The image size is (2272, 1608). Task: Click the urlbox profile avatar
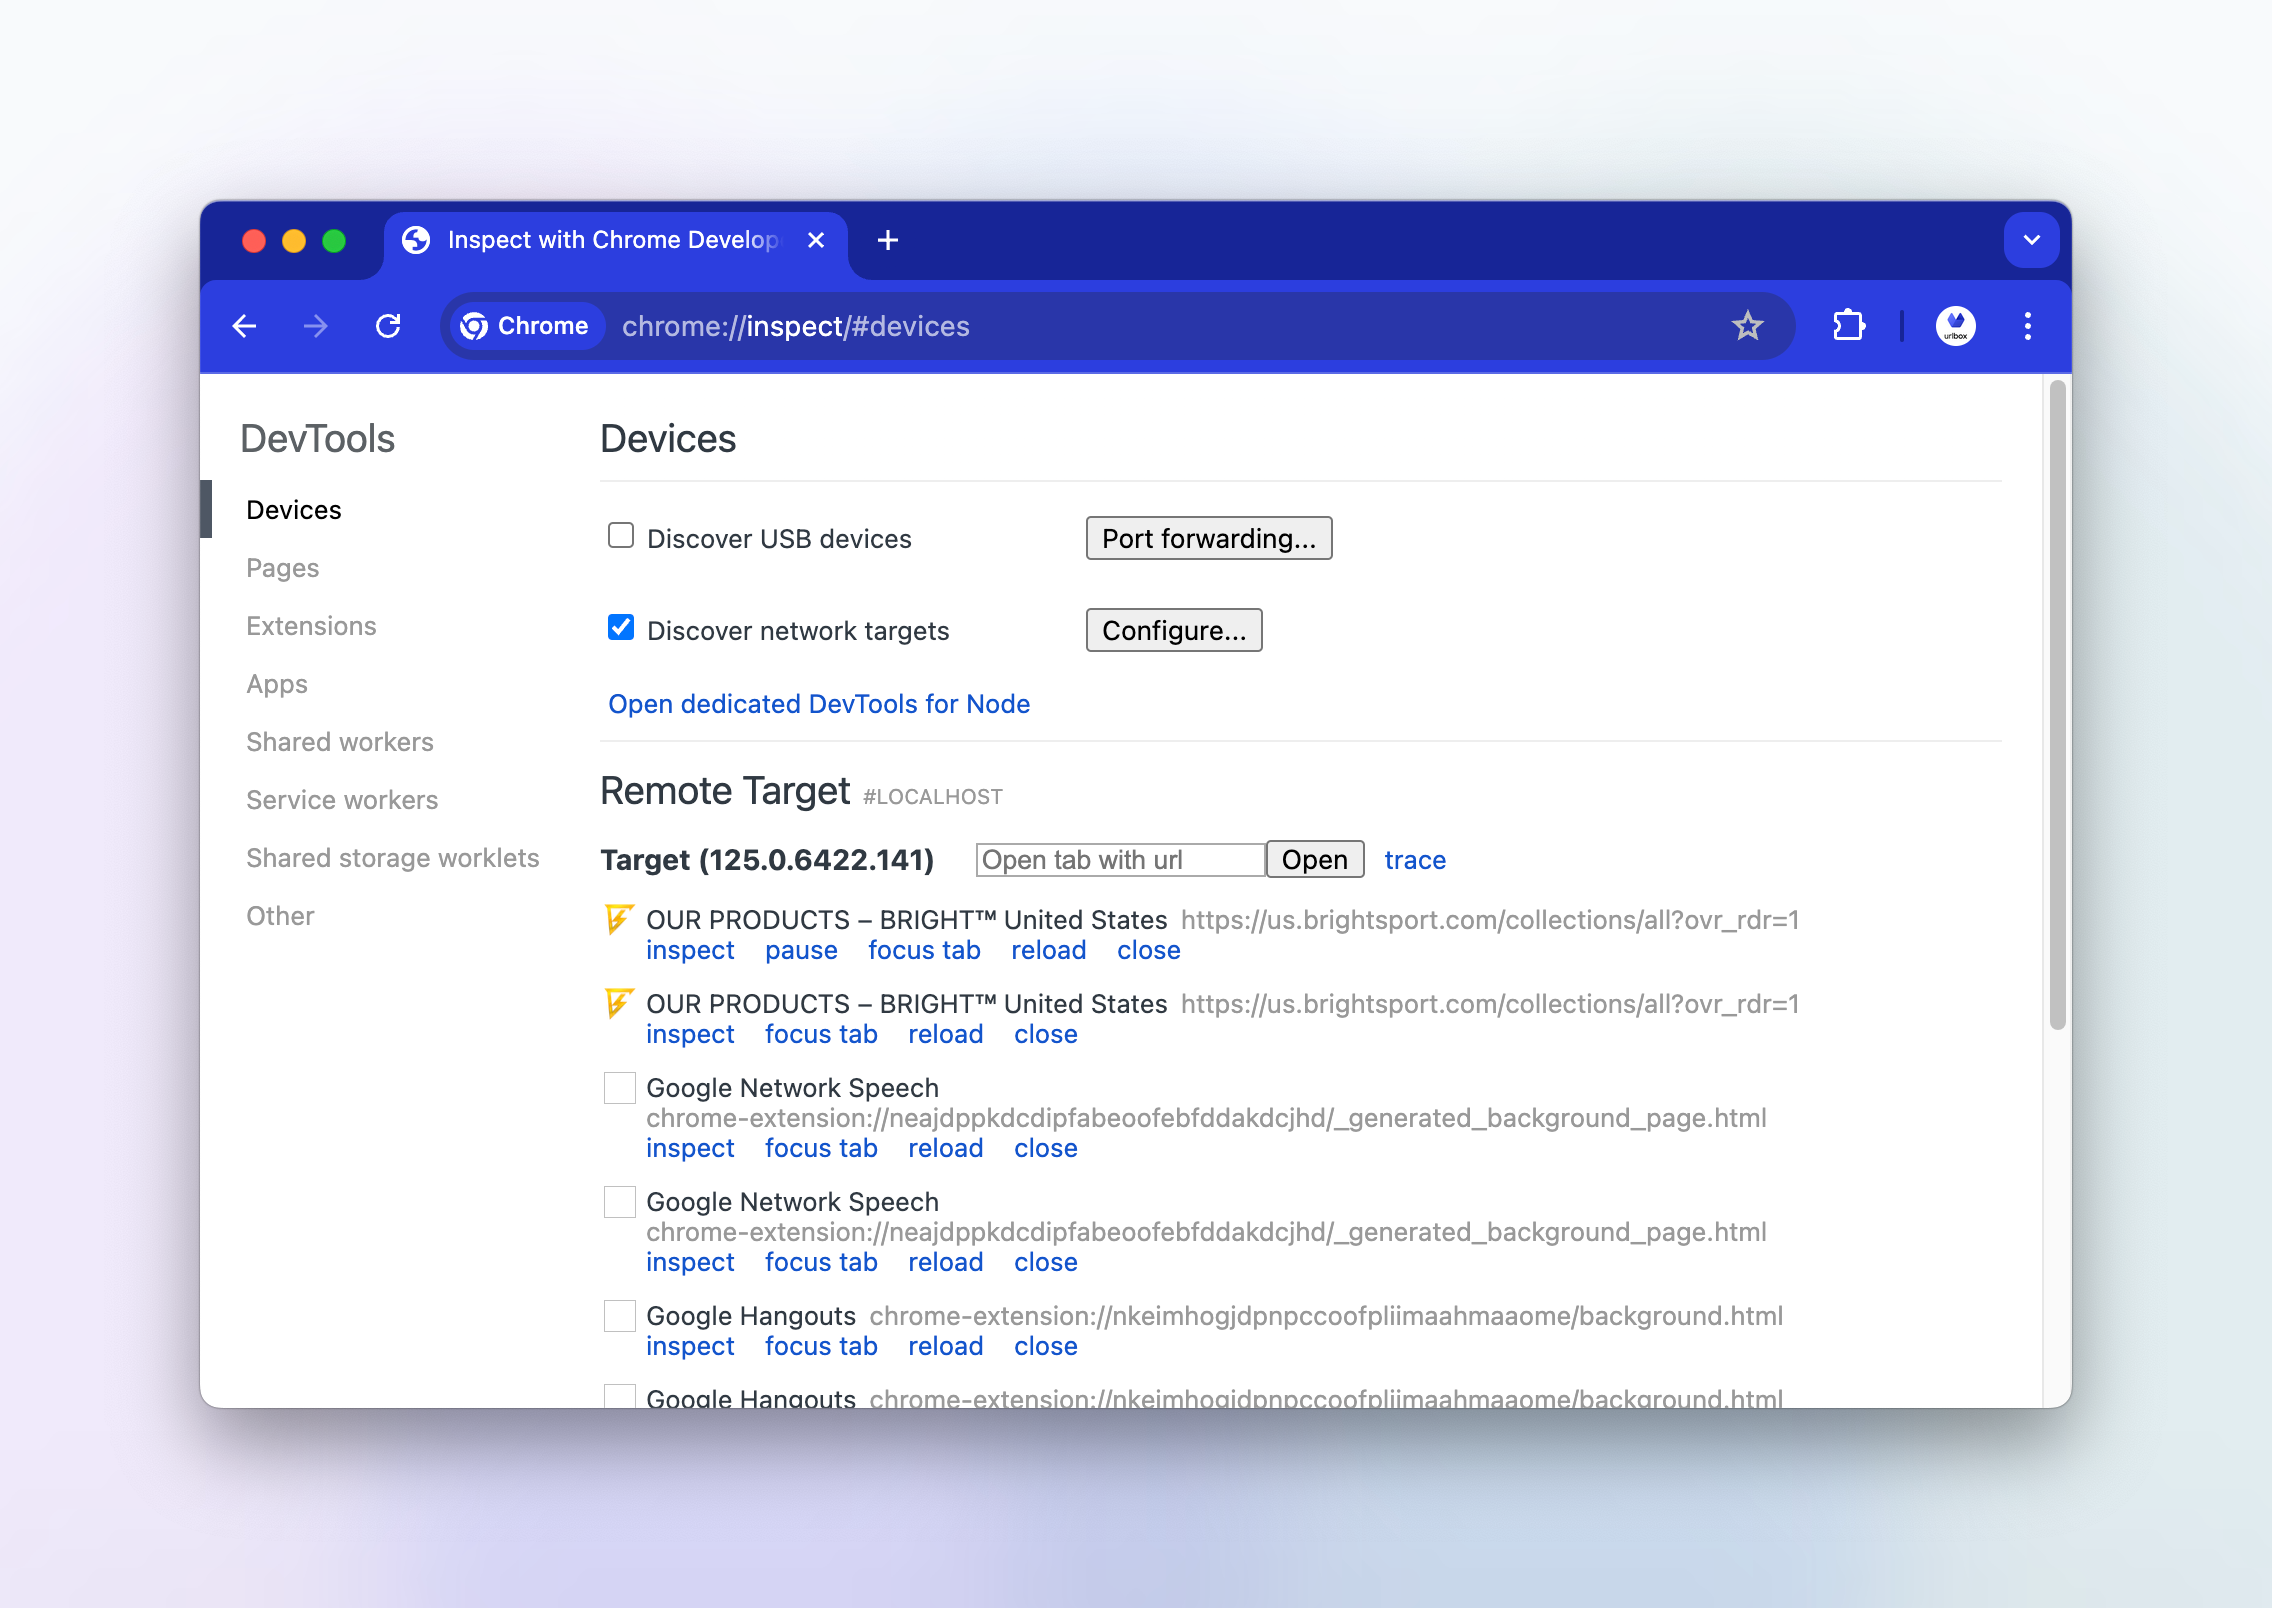(1955, 326)
